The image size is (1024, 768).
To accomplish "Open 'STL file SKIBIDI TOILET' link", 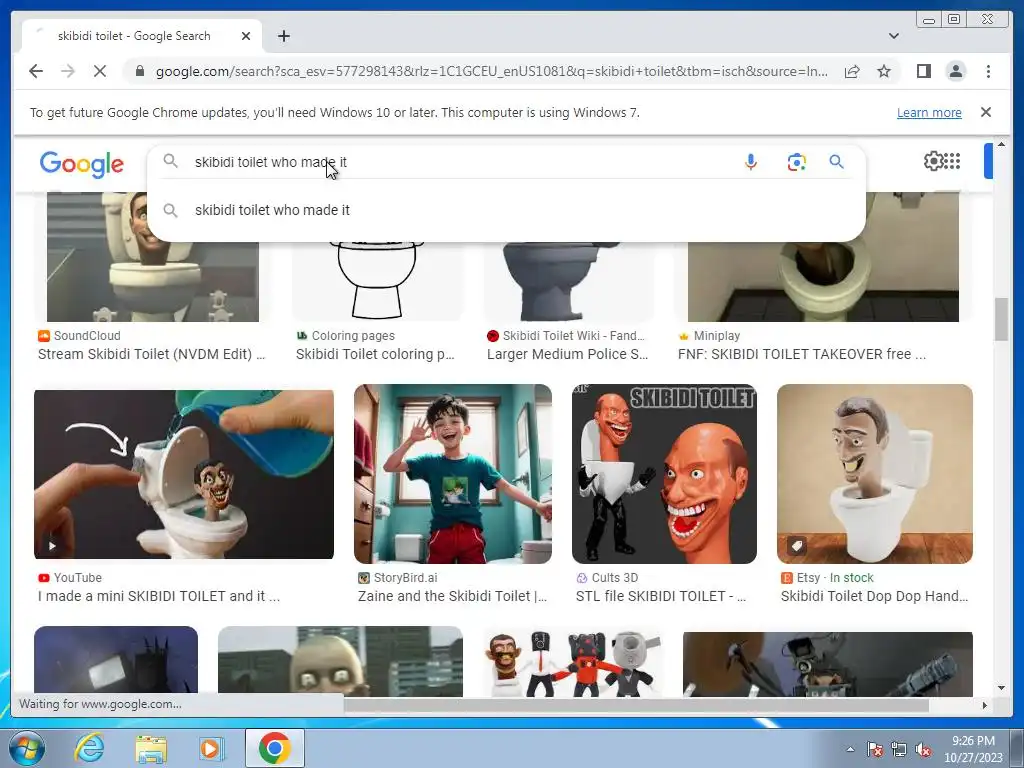I will pyautogui.click(x=660, y=596).
